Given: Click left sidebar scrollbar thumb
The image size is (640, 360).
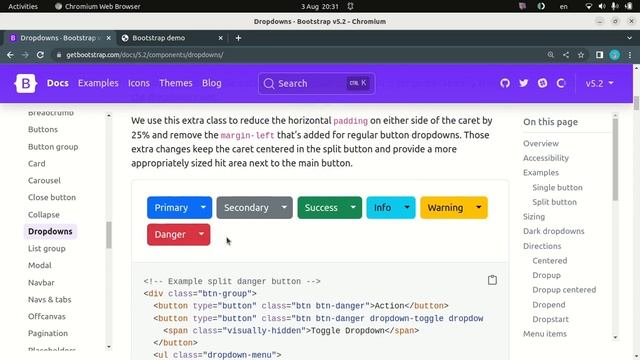Looking at the screenshot, I should tap(109, 235).
